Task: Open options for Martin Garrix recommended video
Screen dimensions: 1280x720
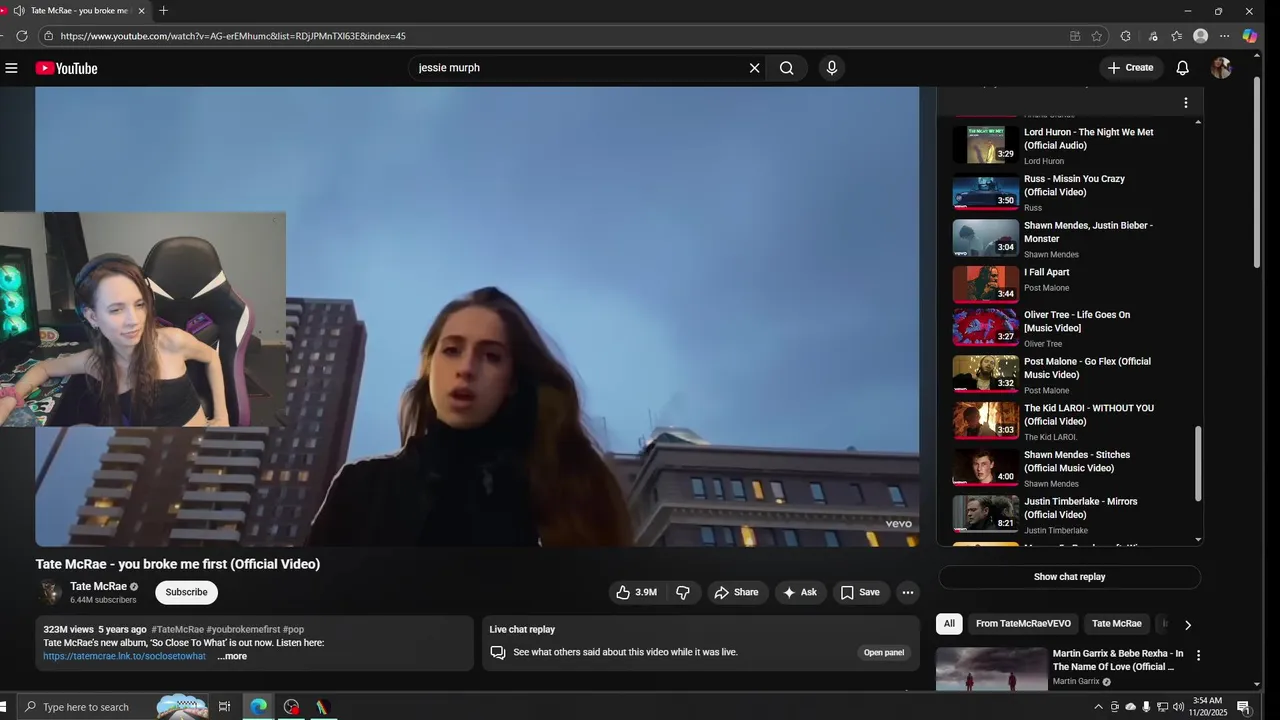Action: pos(1198,656)
